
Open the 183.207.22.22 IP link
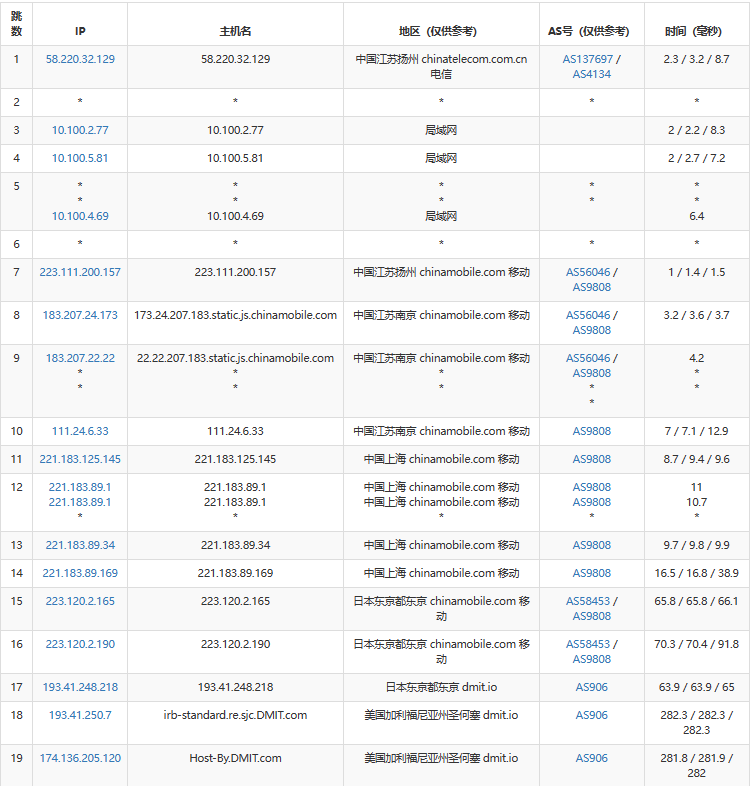point(80,358)
